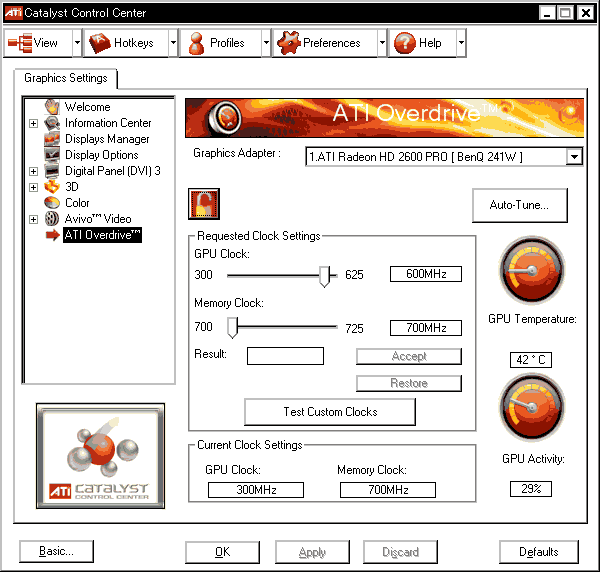This screenshot has width=600, height=572.
Task: Select Displays Manager in the tree
Action: tap(107, 139)
